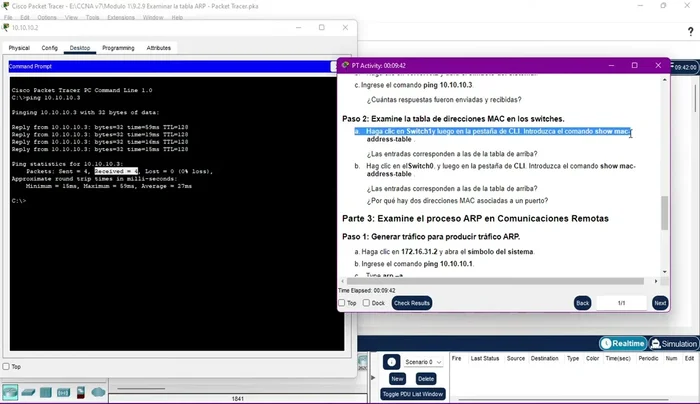
Task: Click horizontal scrollbar left arrow in instructions
Action: 342,281
